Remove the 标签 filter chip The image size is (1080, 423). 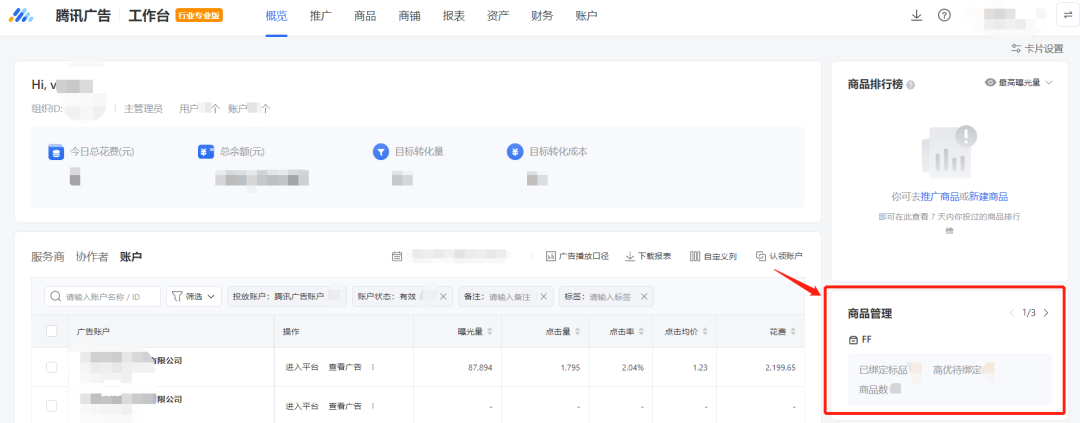[x=643, y=297]
